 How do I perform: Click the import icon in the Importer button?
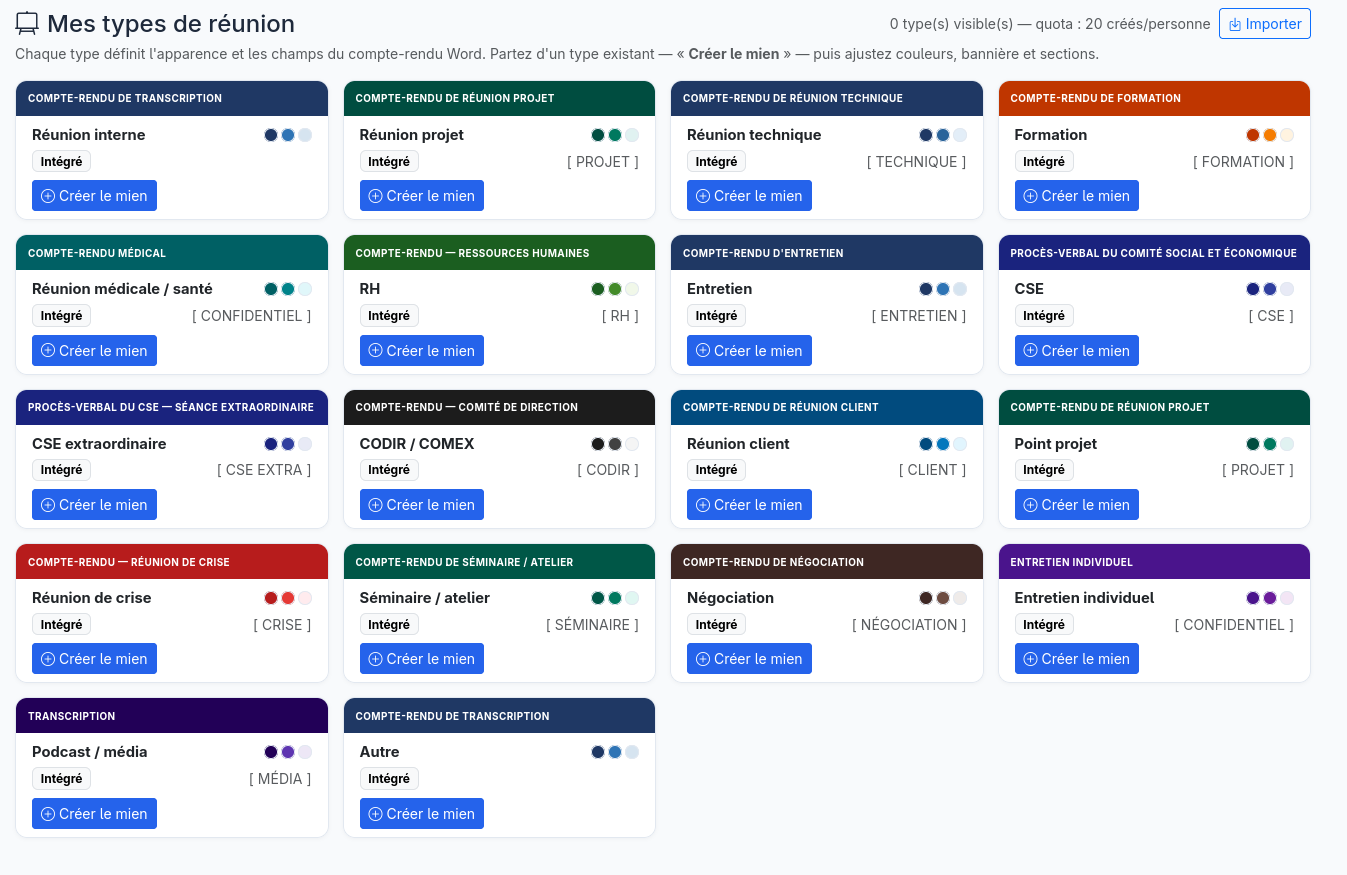point(1235,24)
